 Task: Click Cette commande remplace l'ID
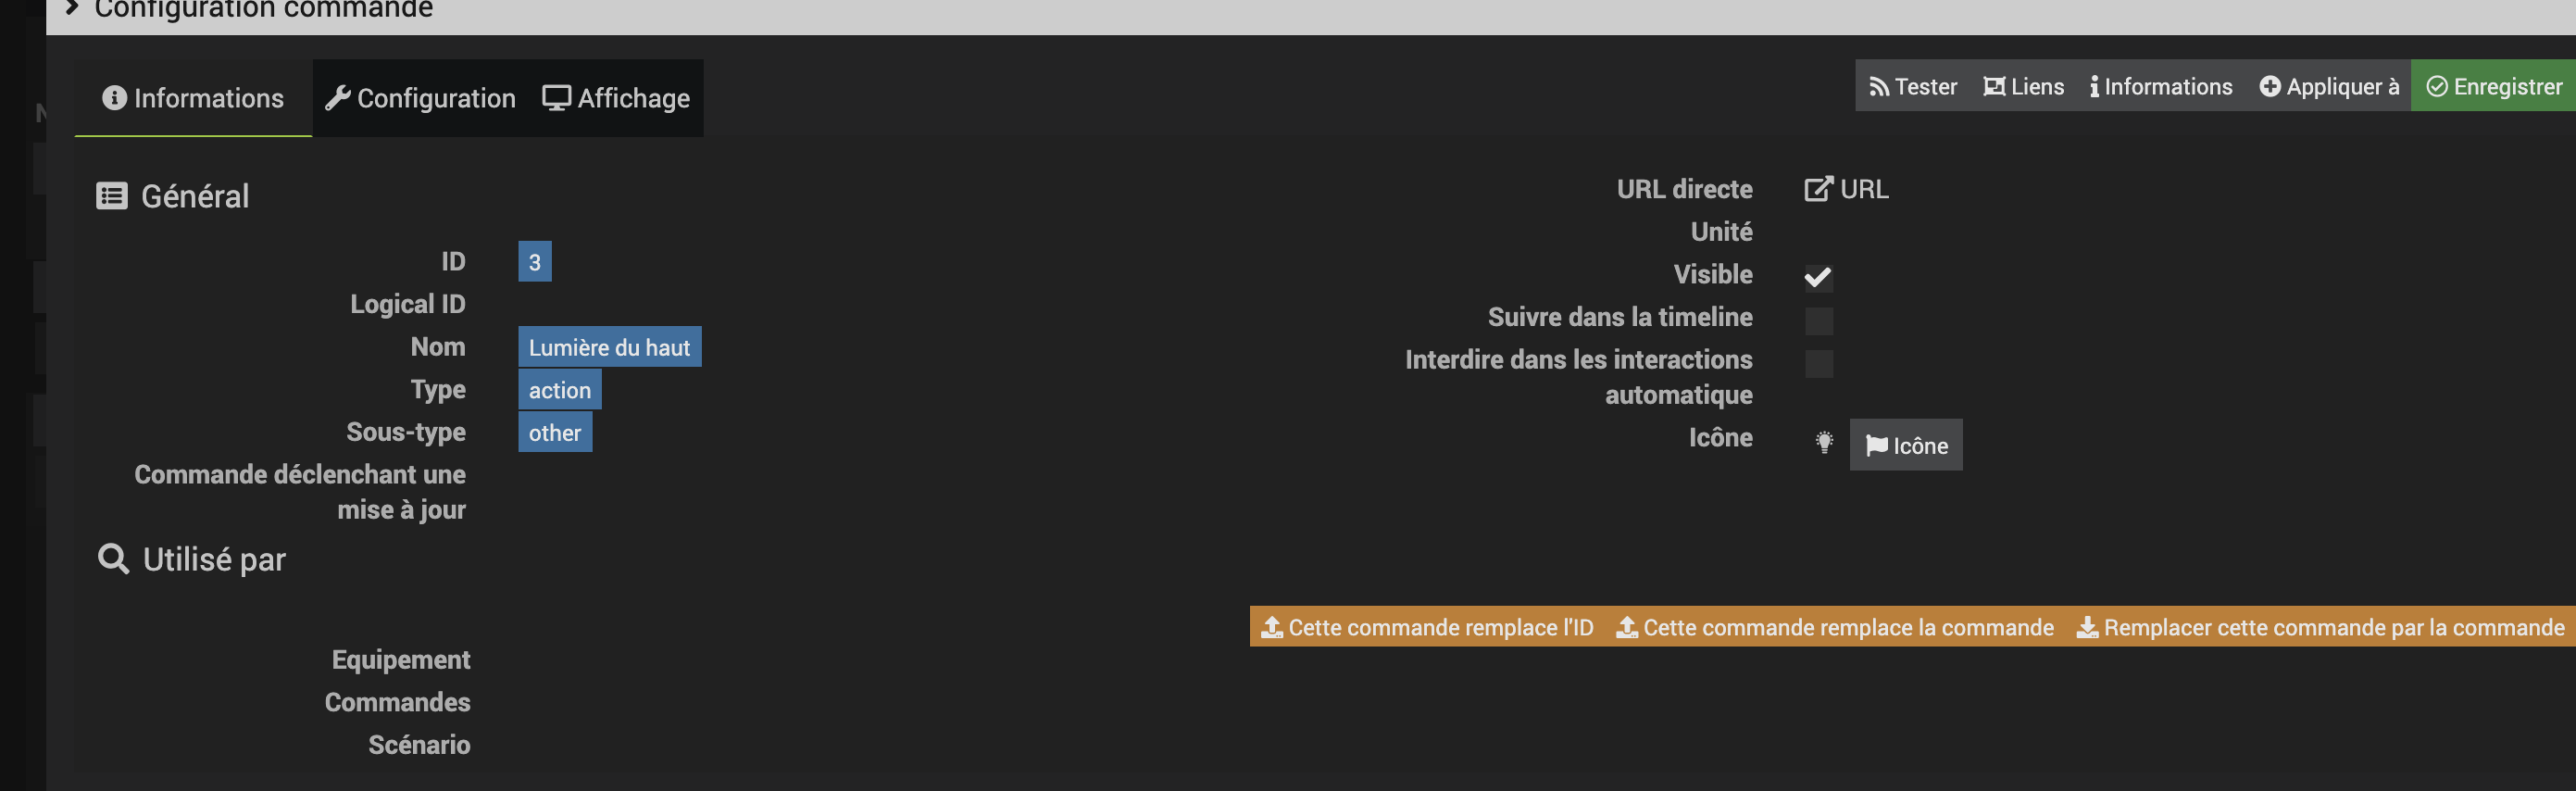tap(1427, 627)
